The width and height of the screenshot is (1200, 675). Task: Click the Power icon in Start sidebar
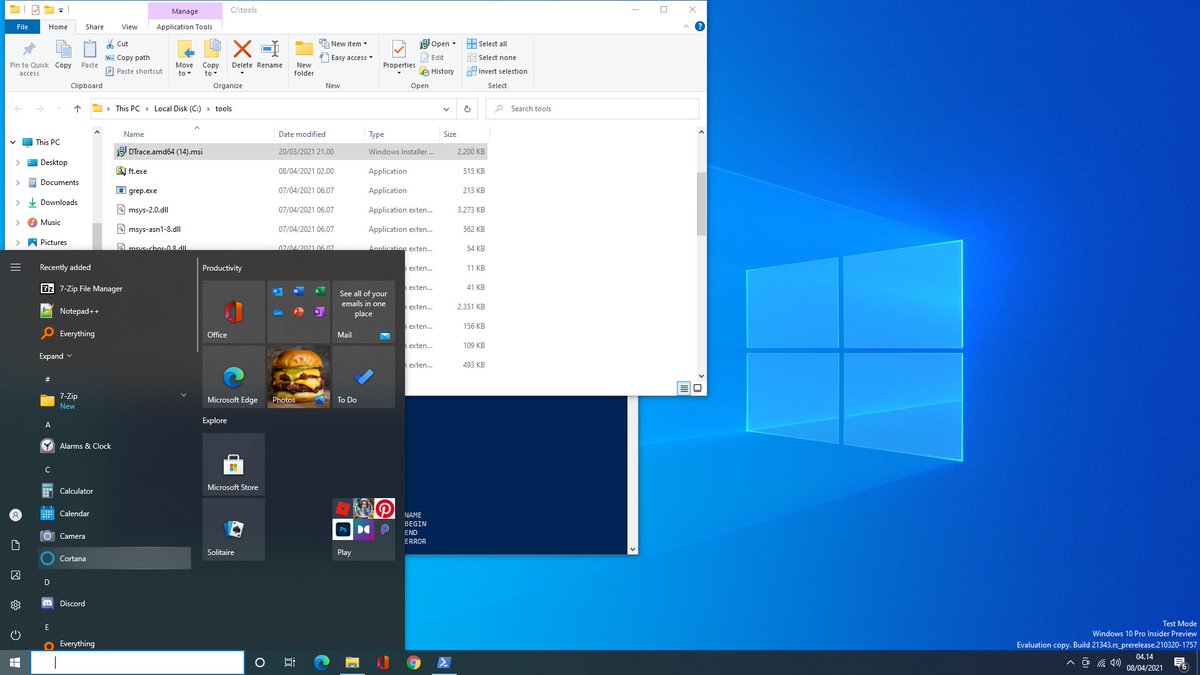pos(15,635)
